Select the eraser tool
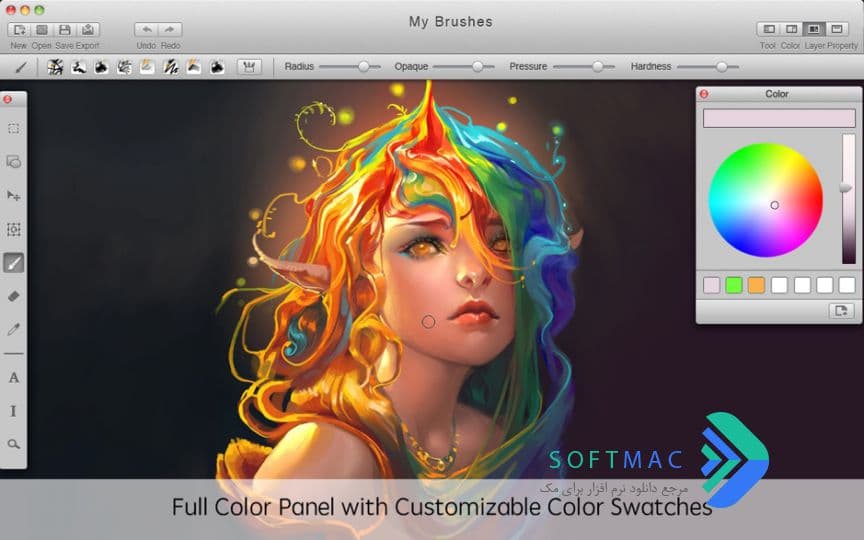 pyautogui.click(x=14, y=296)
